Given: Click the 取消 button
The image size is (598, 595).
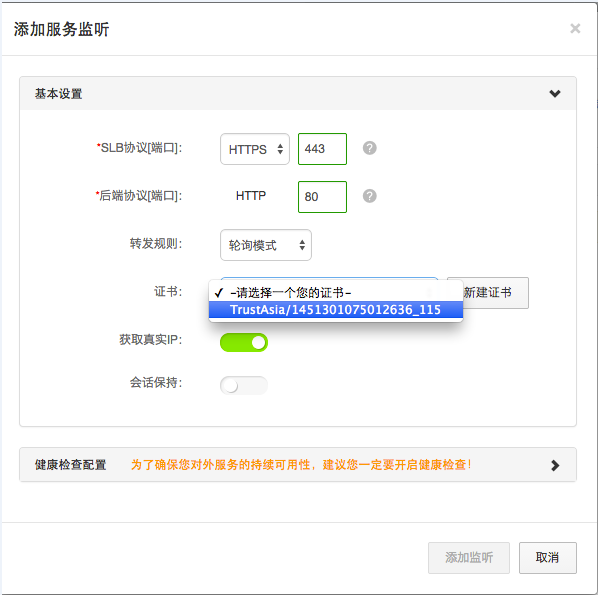Looking at the screenshot, I should (548, 558).
